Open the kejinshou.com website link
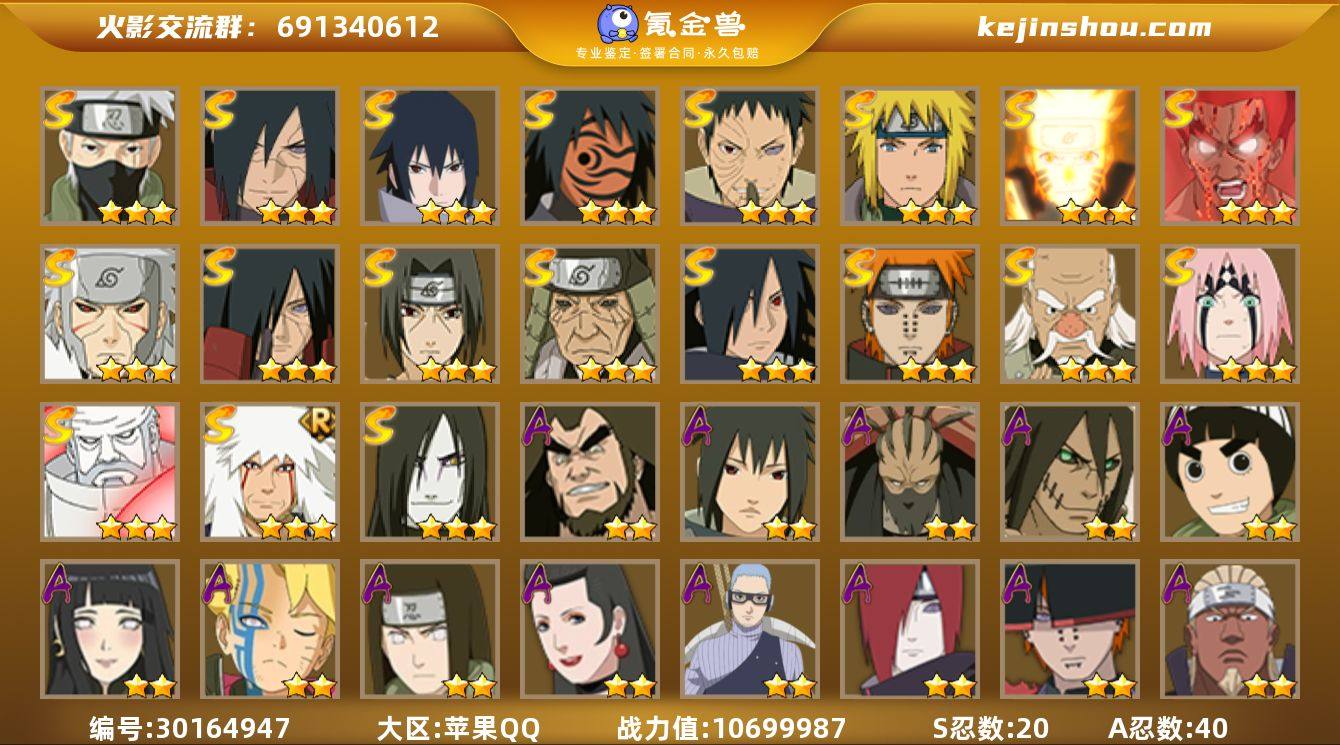 [x=1094, y=27]
